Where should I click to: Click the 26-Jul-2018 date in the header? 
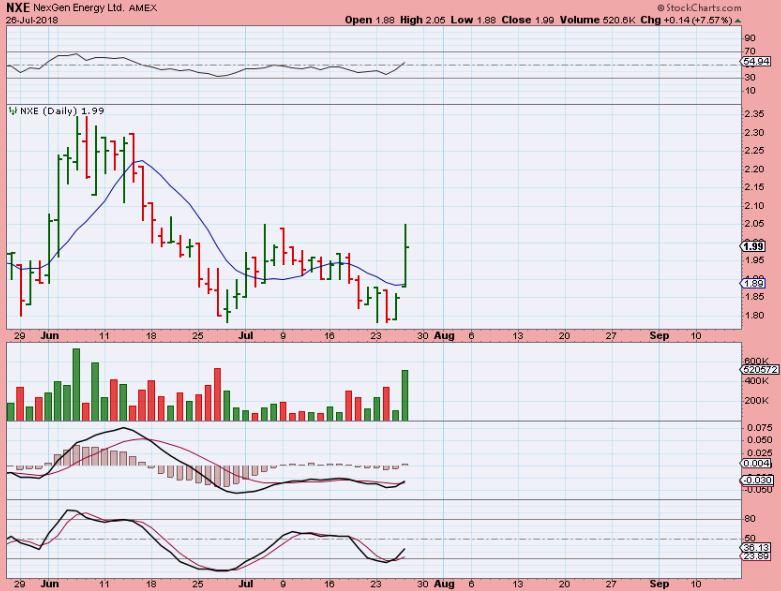click(x=32, y=20)
